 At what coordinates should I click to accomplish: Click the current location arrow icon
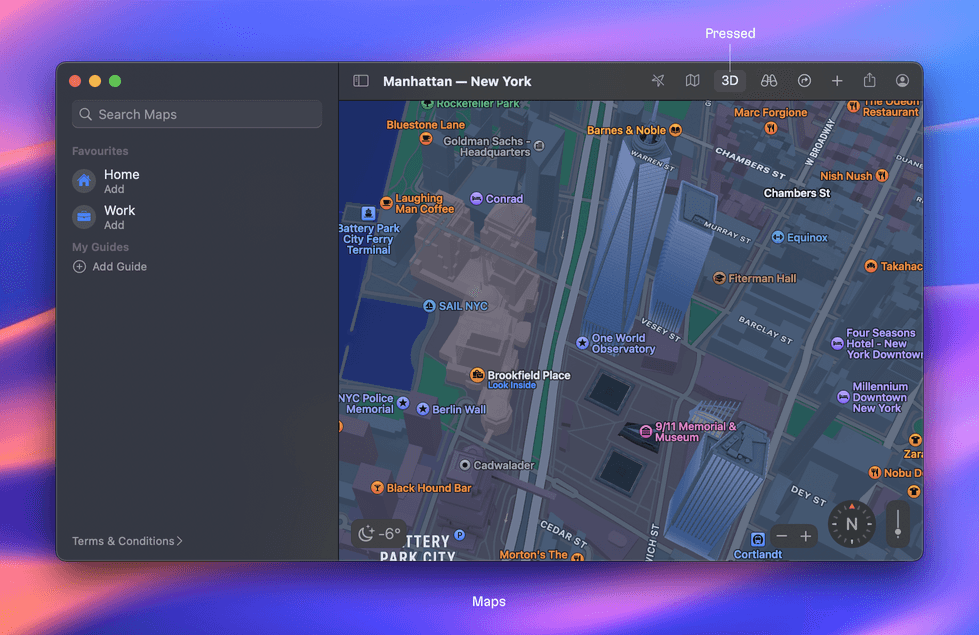[x=658, y=81]
